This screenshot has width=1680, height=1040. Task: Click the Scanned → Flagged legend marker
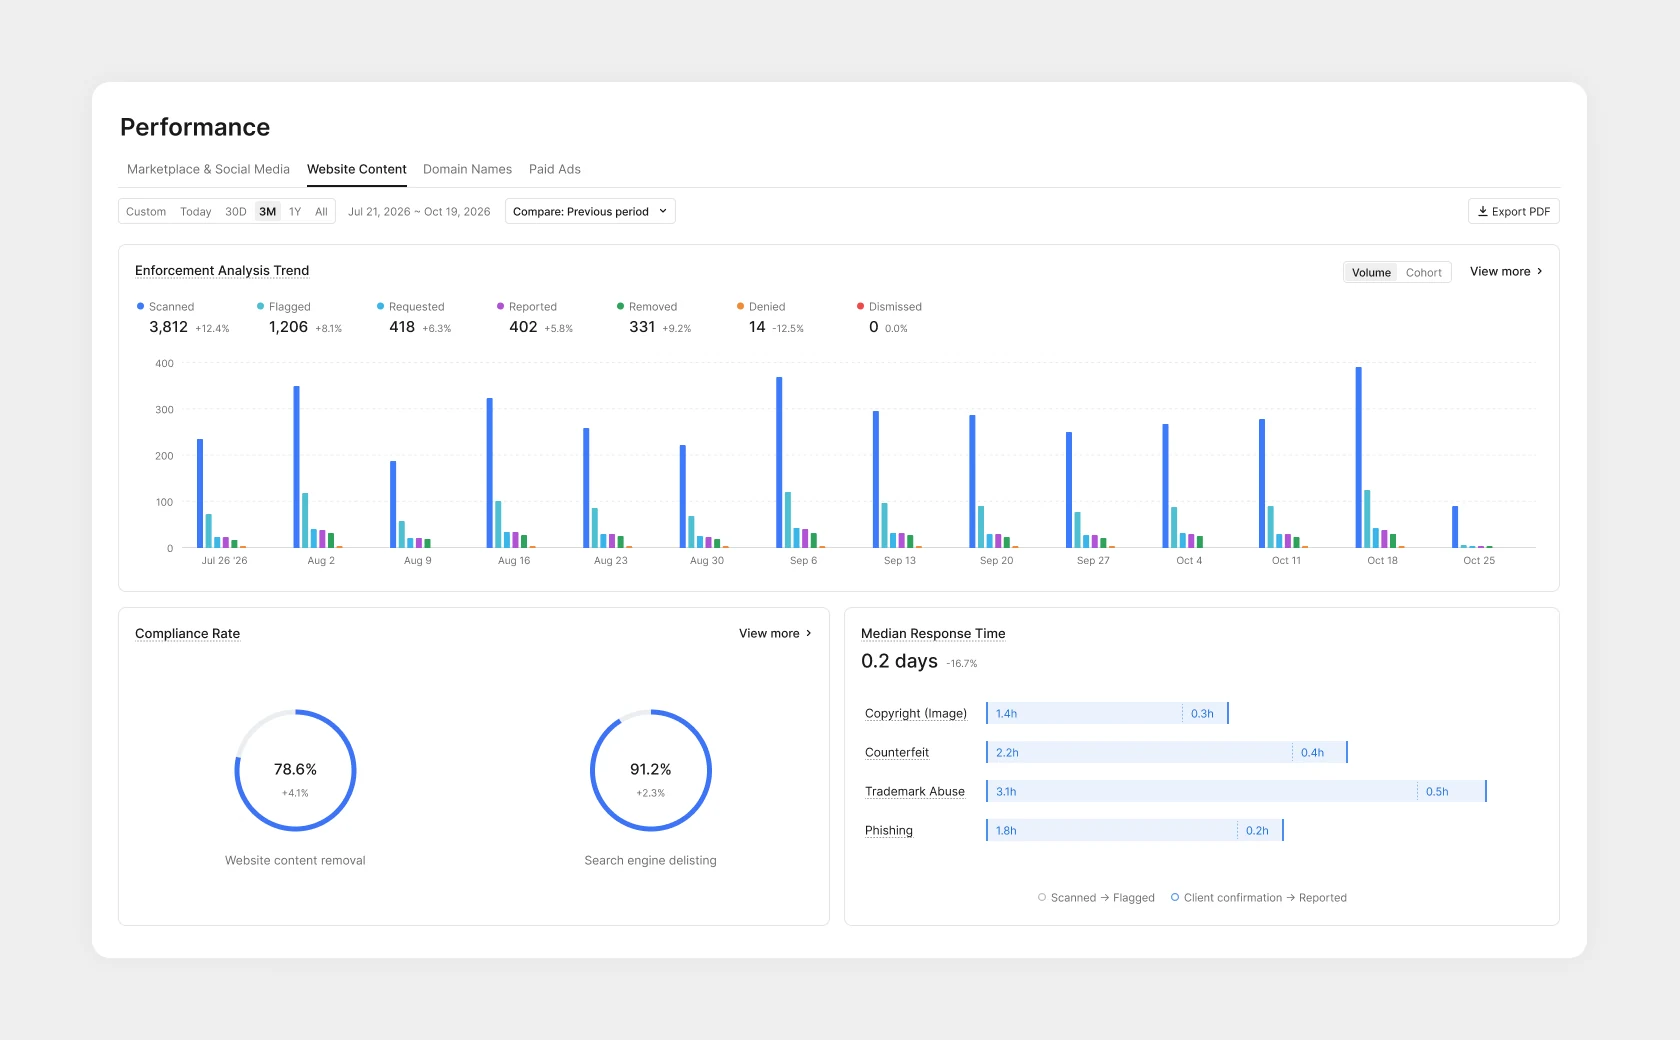1042,897
